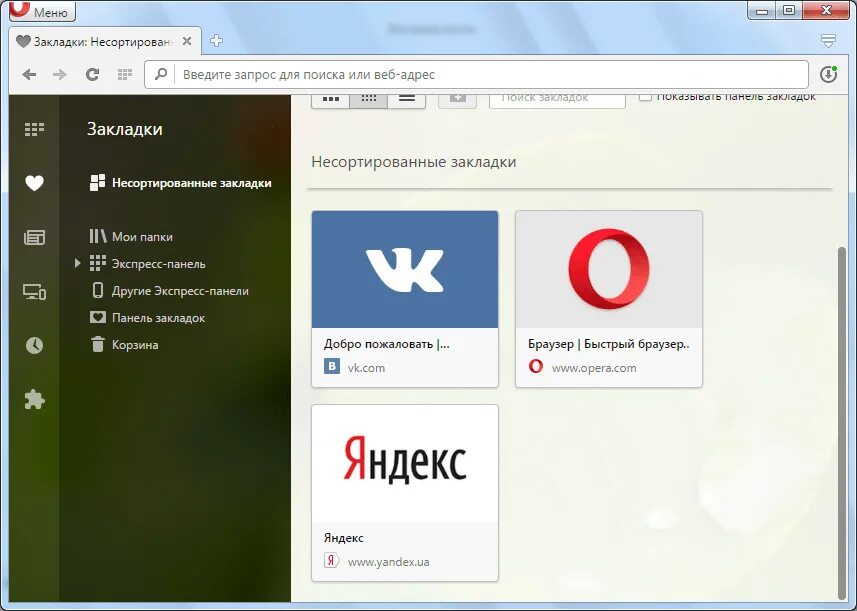Viewport: 857px width, 611px height.
Task: Click the add new folder button
Action: point(457,99)
